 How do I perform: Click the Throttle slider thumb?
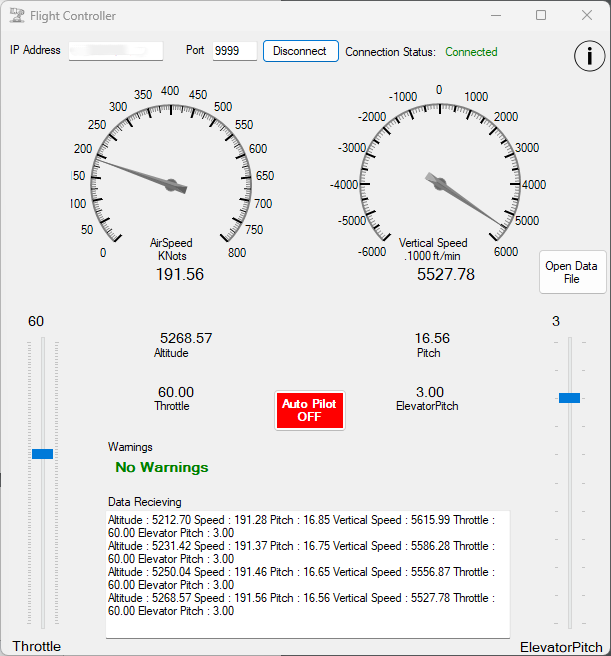(42, 454)
